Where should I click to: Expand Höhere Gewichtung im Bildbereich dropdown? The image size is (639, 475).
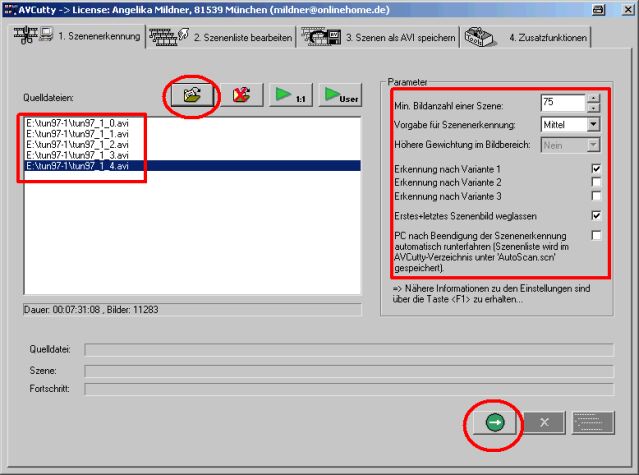point(593,145)
